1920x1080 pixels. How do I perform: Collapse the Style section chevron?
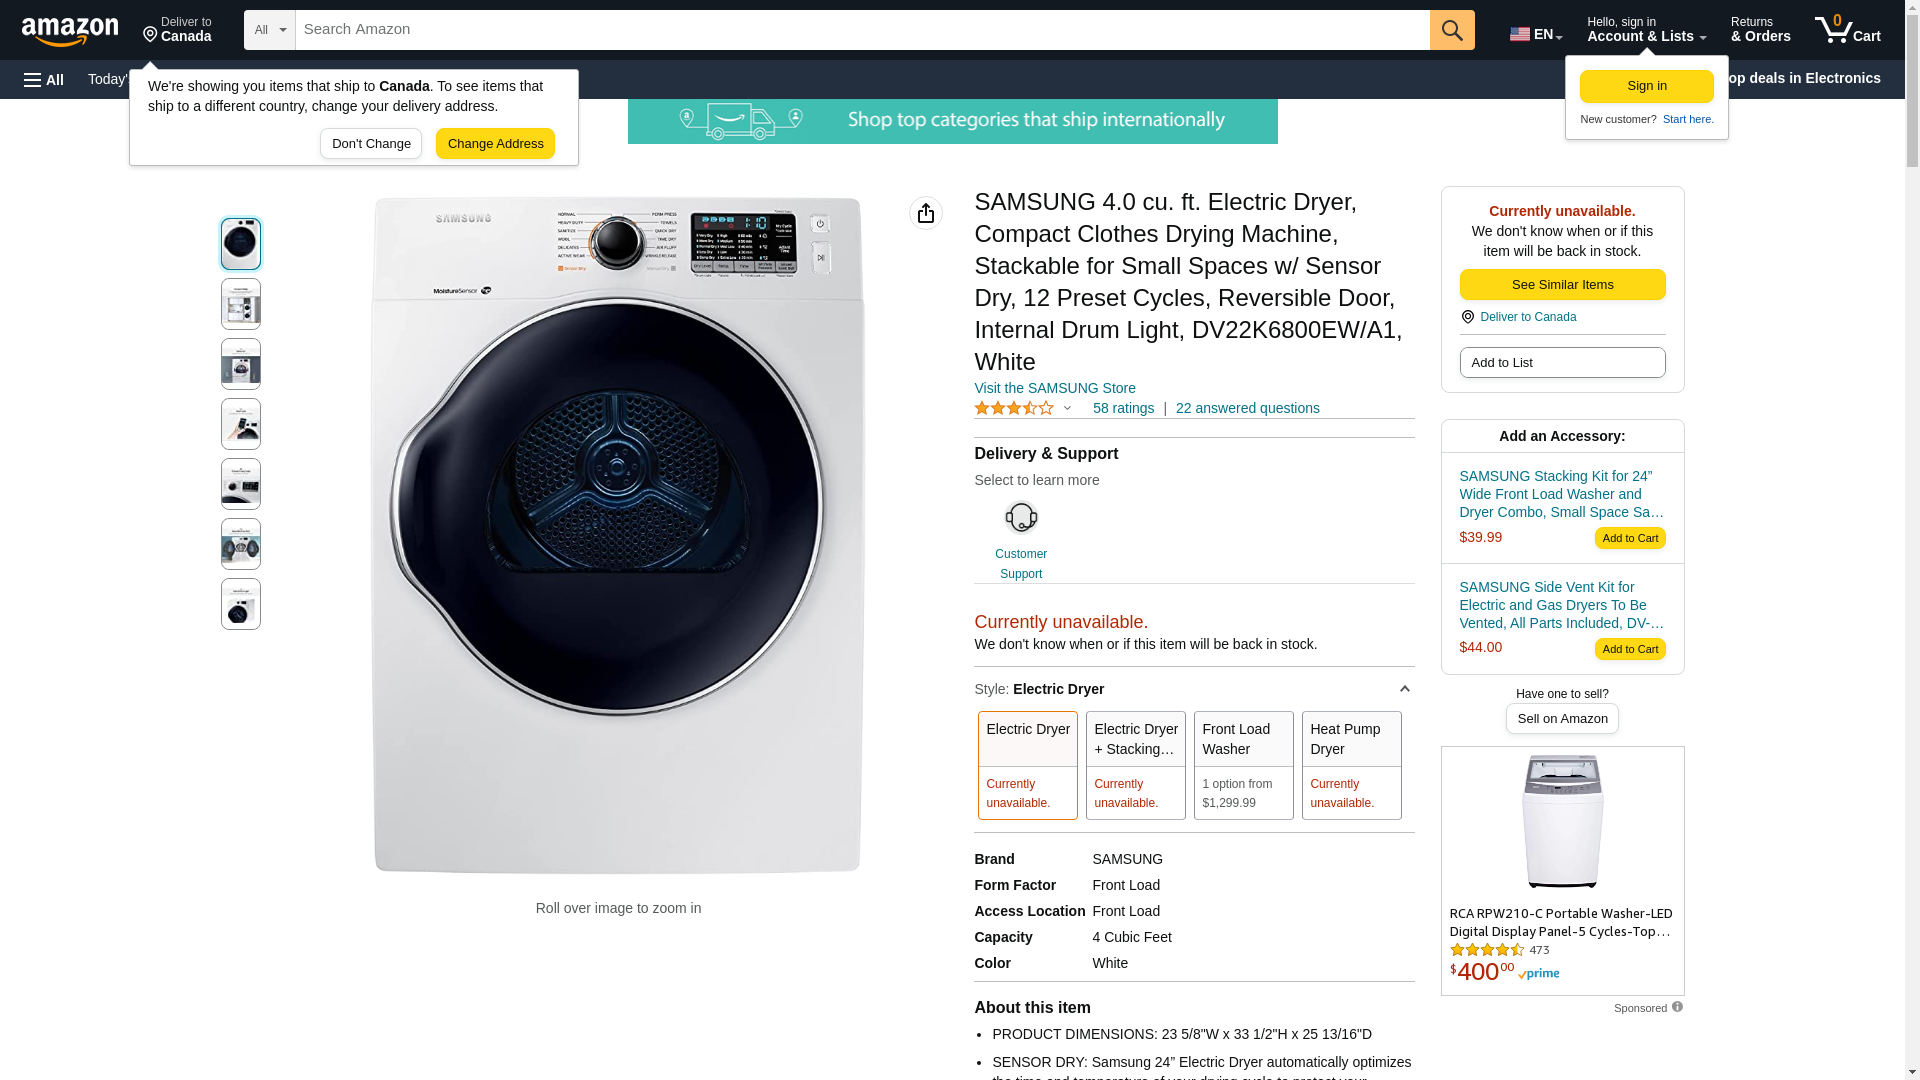(1404, 689)
